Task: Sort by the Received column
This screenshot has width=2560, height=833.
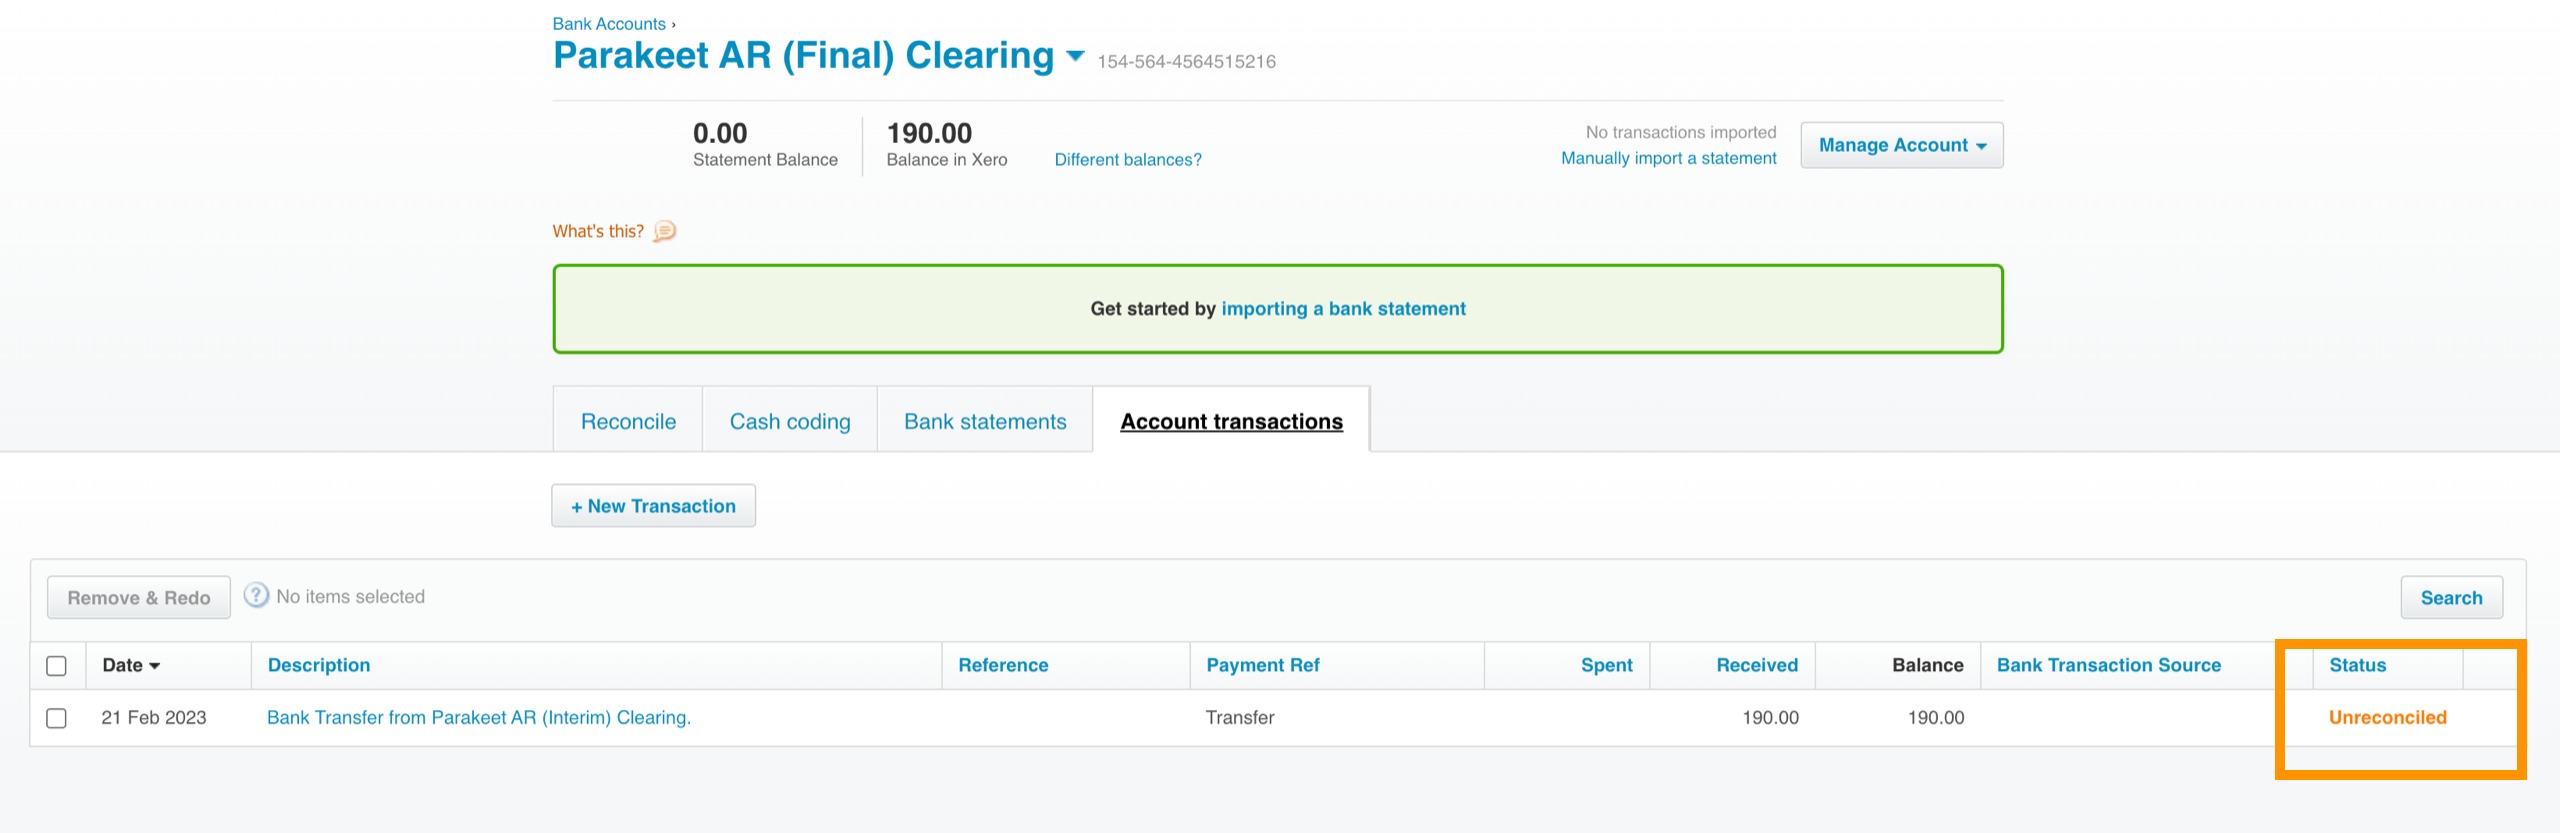Action: pyautogui.click(x=1757, y=665)
